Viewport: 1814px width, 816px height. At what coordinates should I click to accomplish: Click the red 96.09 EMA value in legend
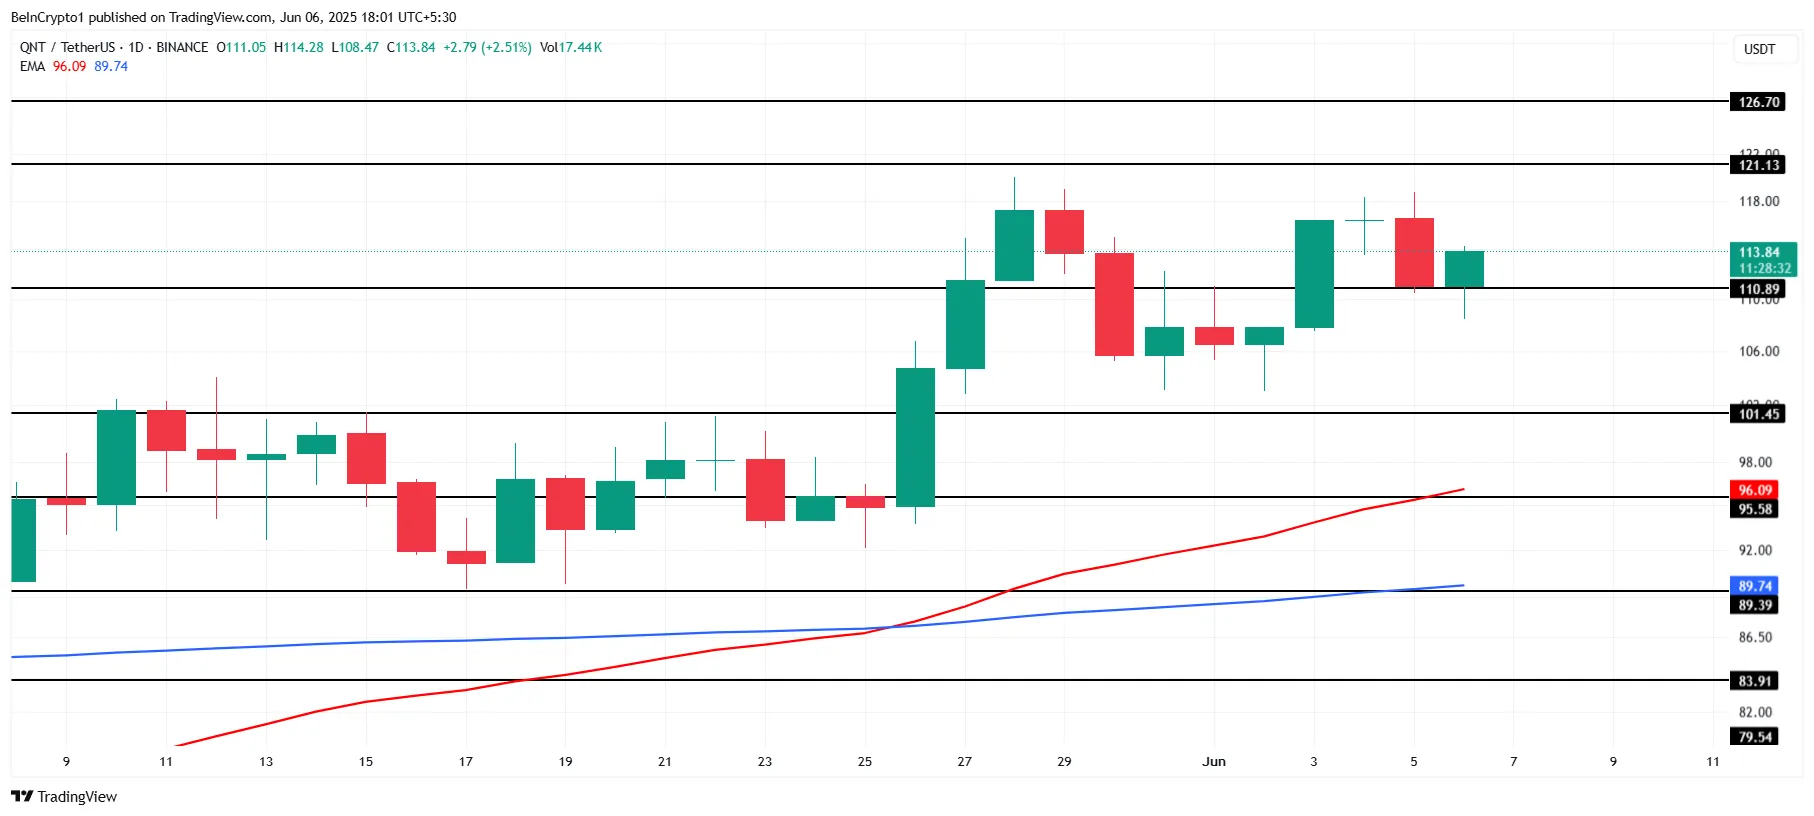69,66
